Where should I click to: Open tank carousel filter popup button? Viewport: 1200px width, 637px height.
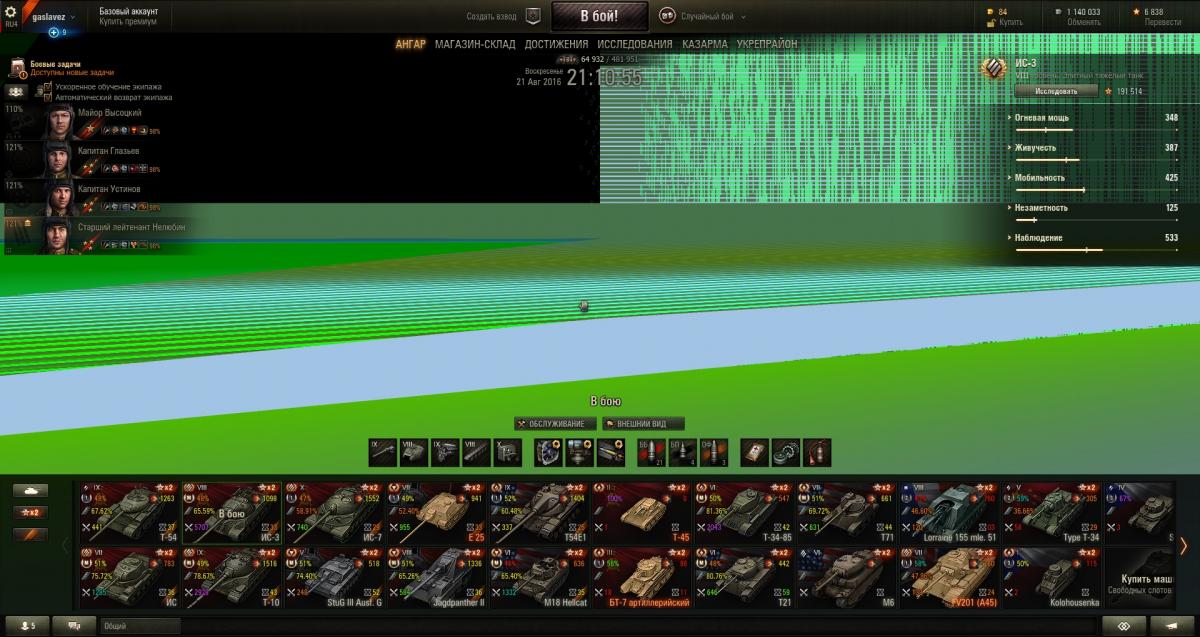coord(30,490)
